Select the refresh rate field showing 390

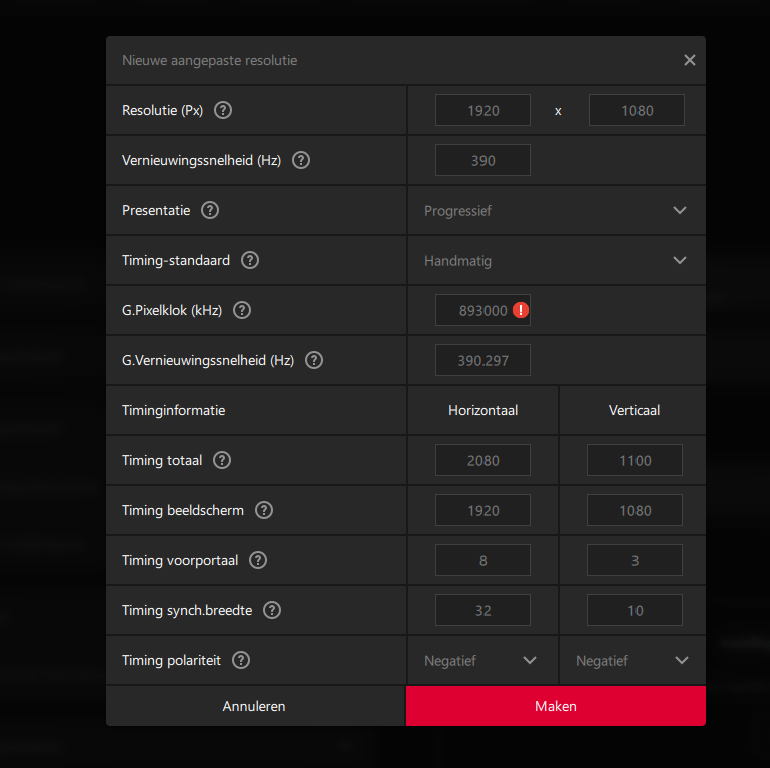pos(483,160)
